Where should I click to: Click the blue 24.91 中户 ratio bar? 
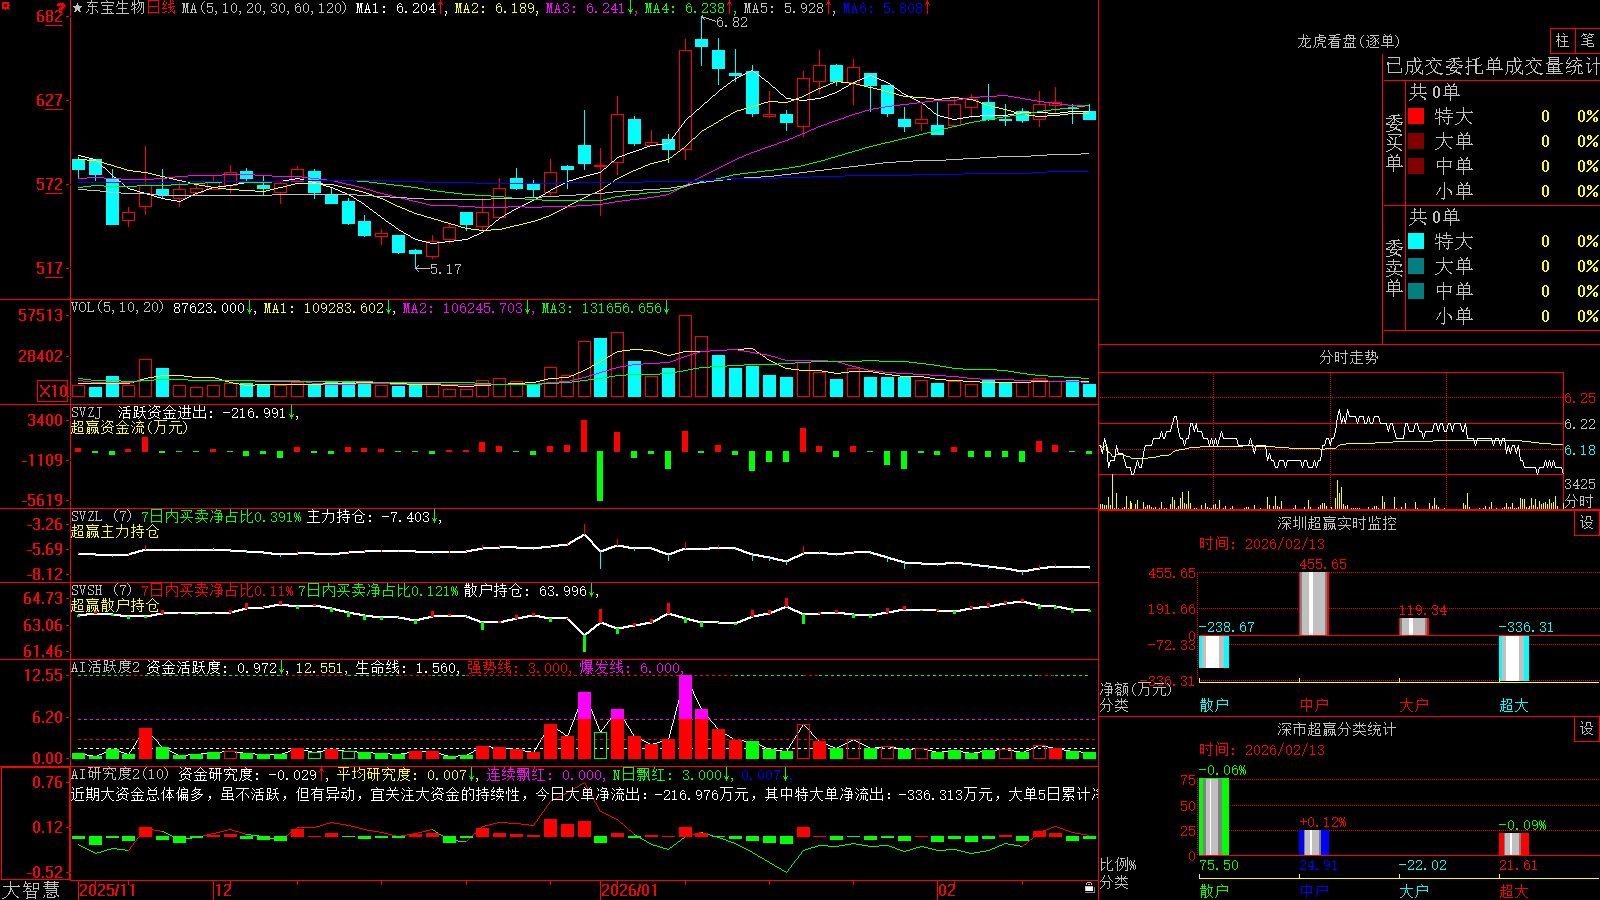[1314, 843]
